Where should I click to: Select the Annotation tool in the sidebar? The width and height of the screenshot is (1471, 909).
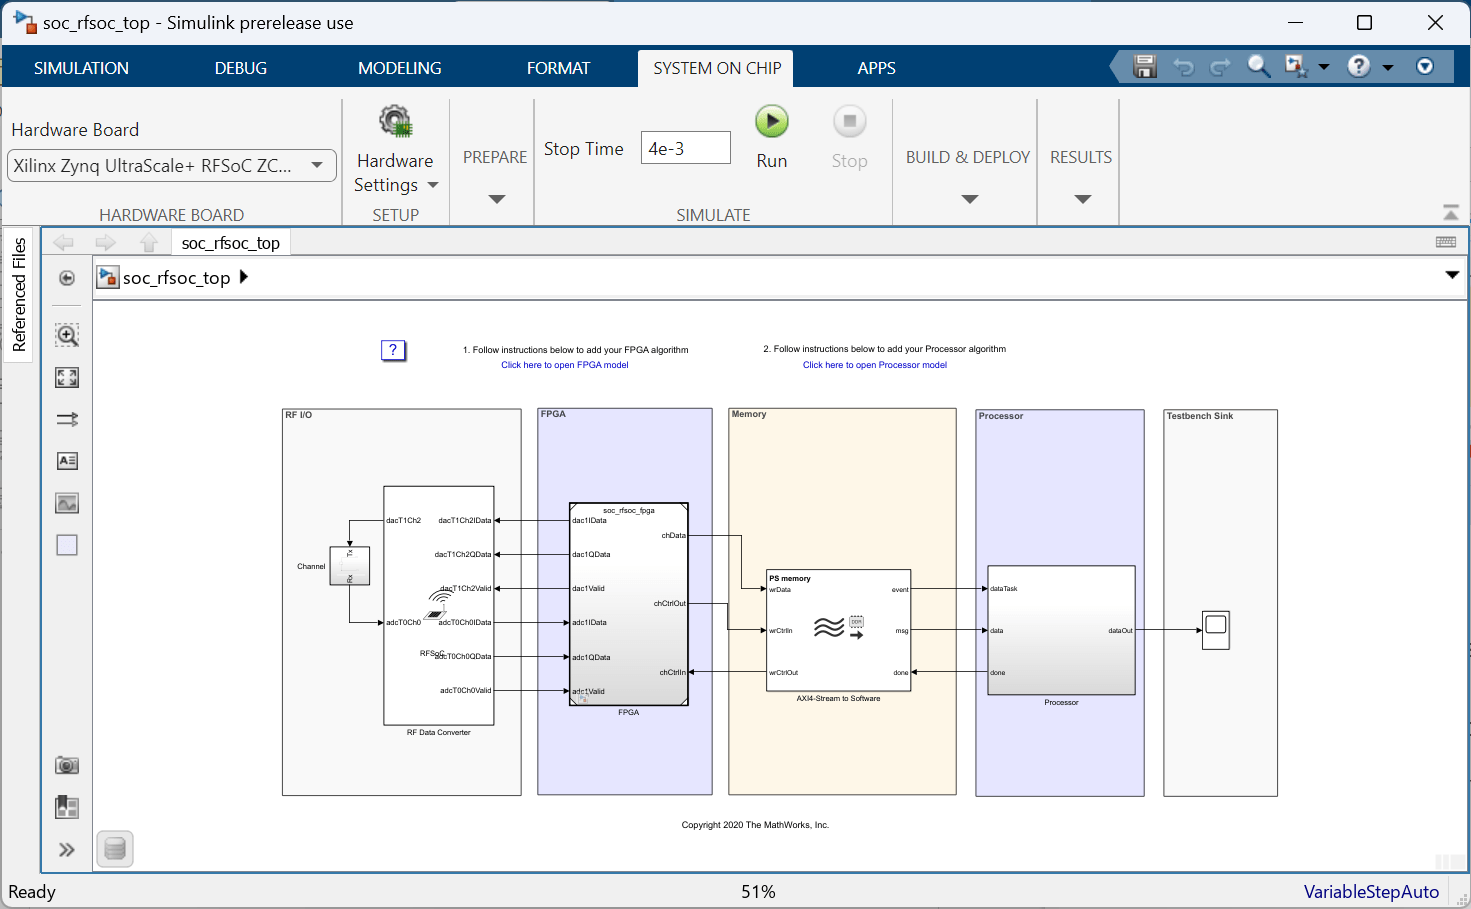click(x=66, y=460)
